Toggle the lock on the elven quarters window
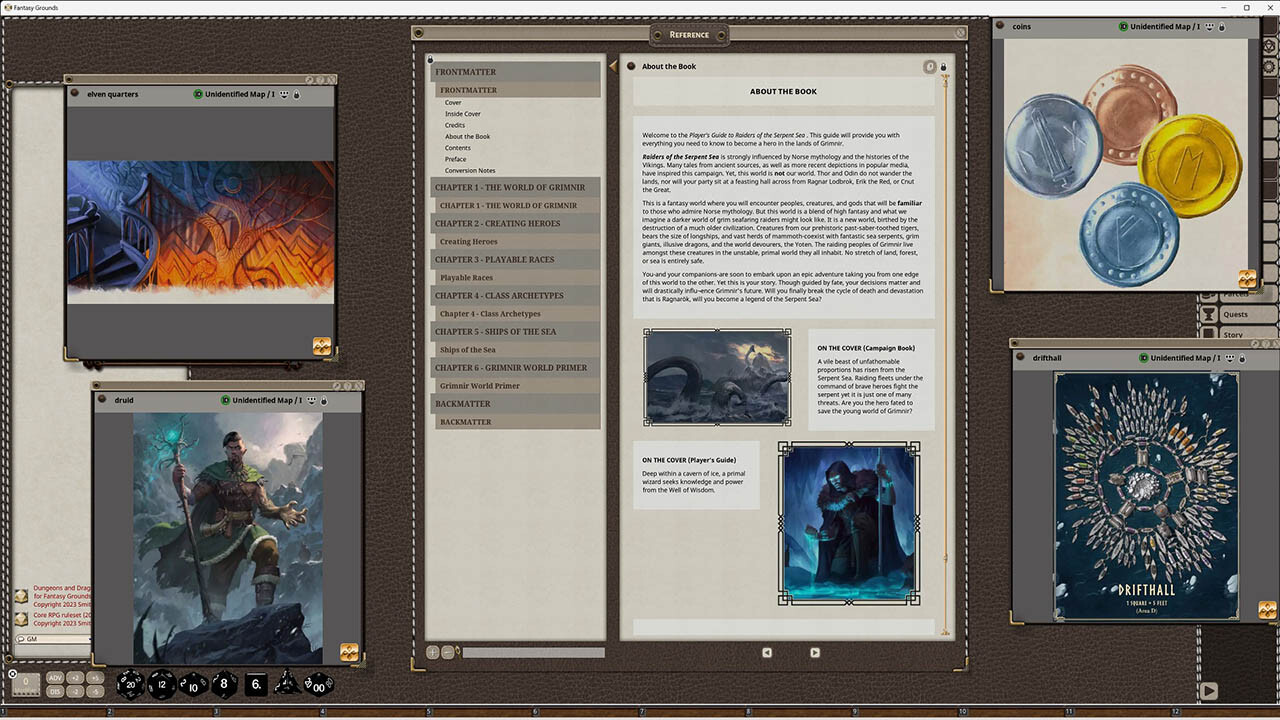 click(x=297, y=94)
